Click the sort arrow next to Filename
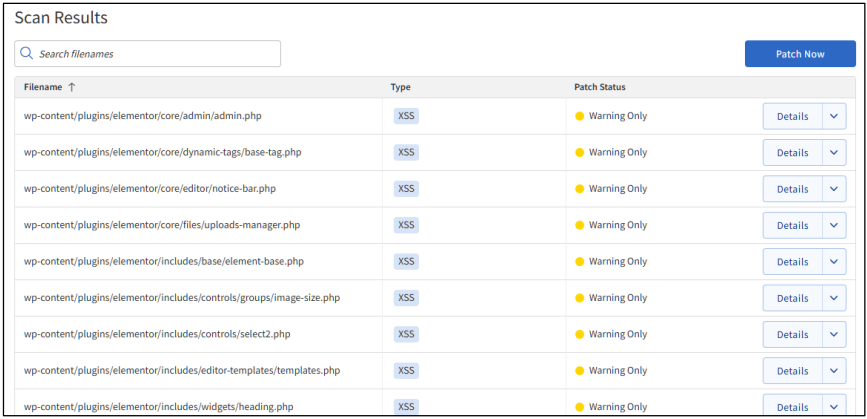The height and width of the screenshot is (419, 867). pyautogui.click(x=72, y=87)
